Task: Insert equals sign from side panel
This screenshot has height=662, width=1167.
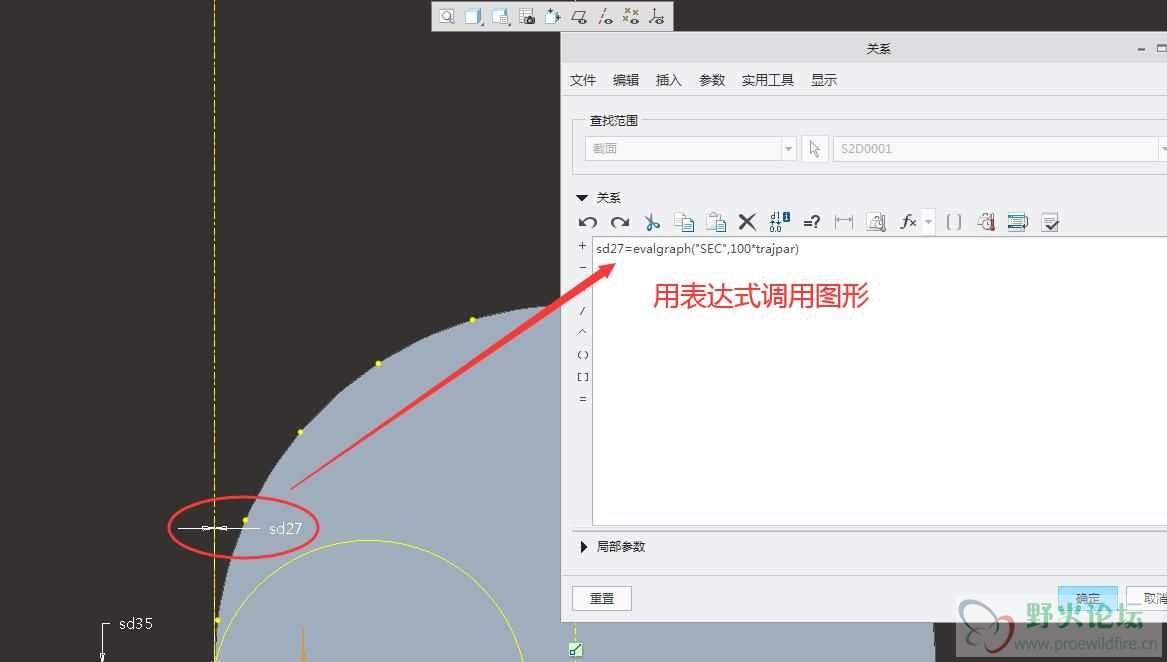Action: (583, 399)
